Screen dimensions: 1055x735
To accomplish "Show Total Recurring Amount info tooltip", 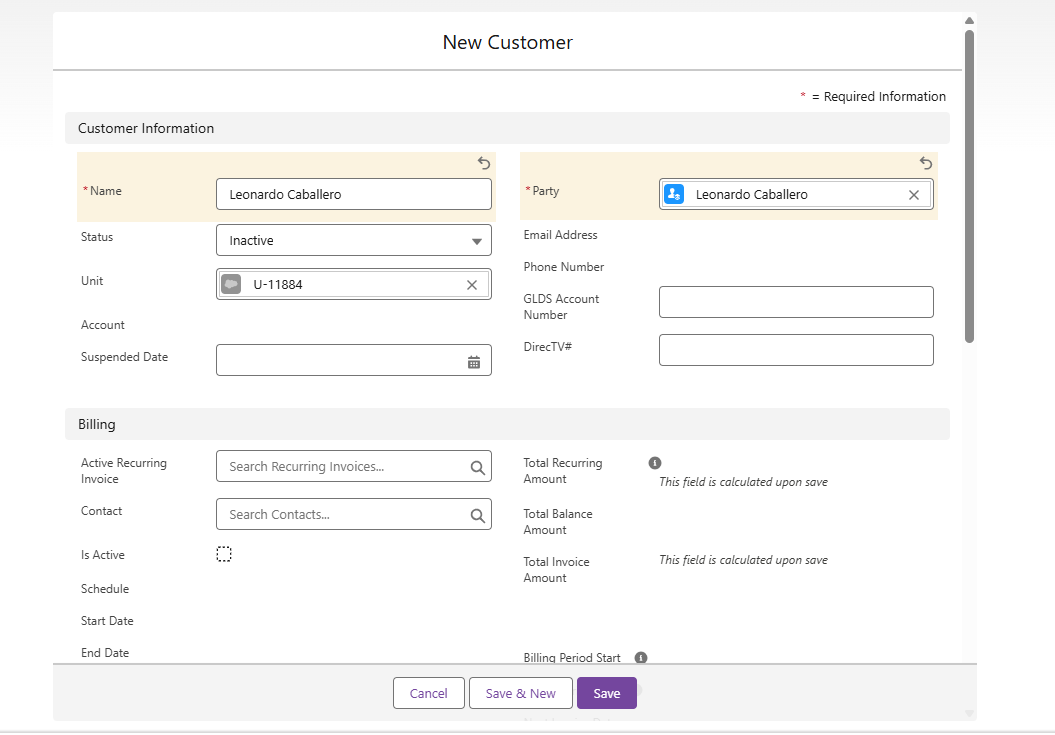I will [x=655, y=463].
